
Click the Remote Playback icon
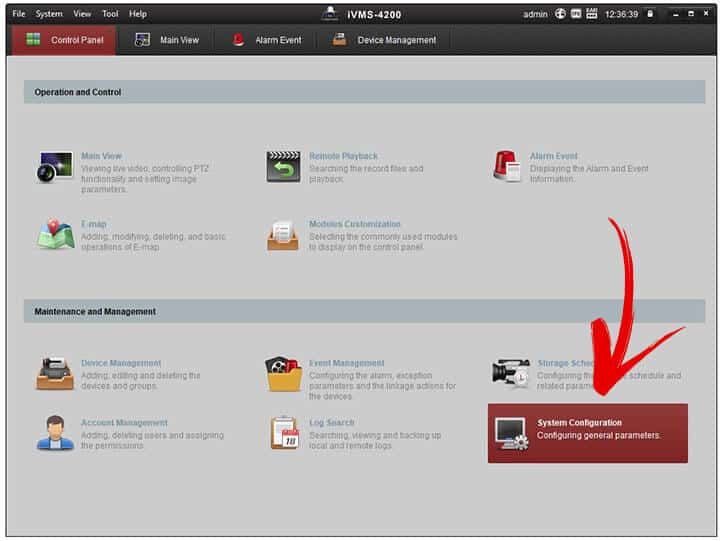[283, 167]
